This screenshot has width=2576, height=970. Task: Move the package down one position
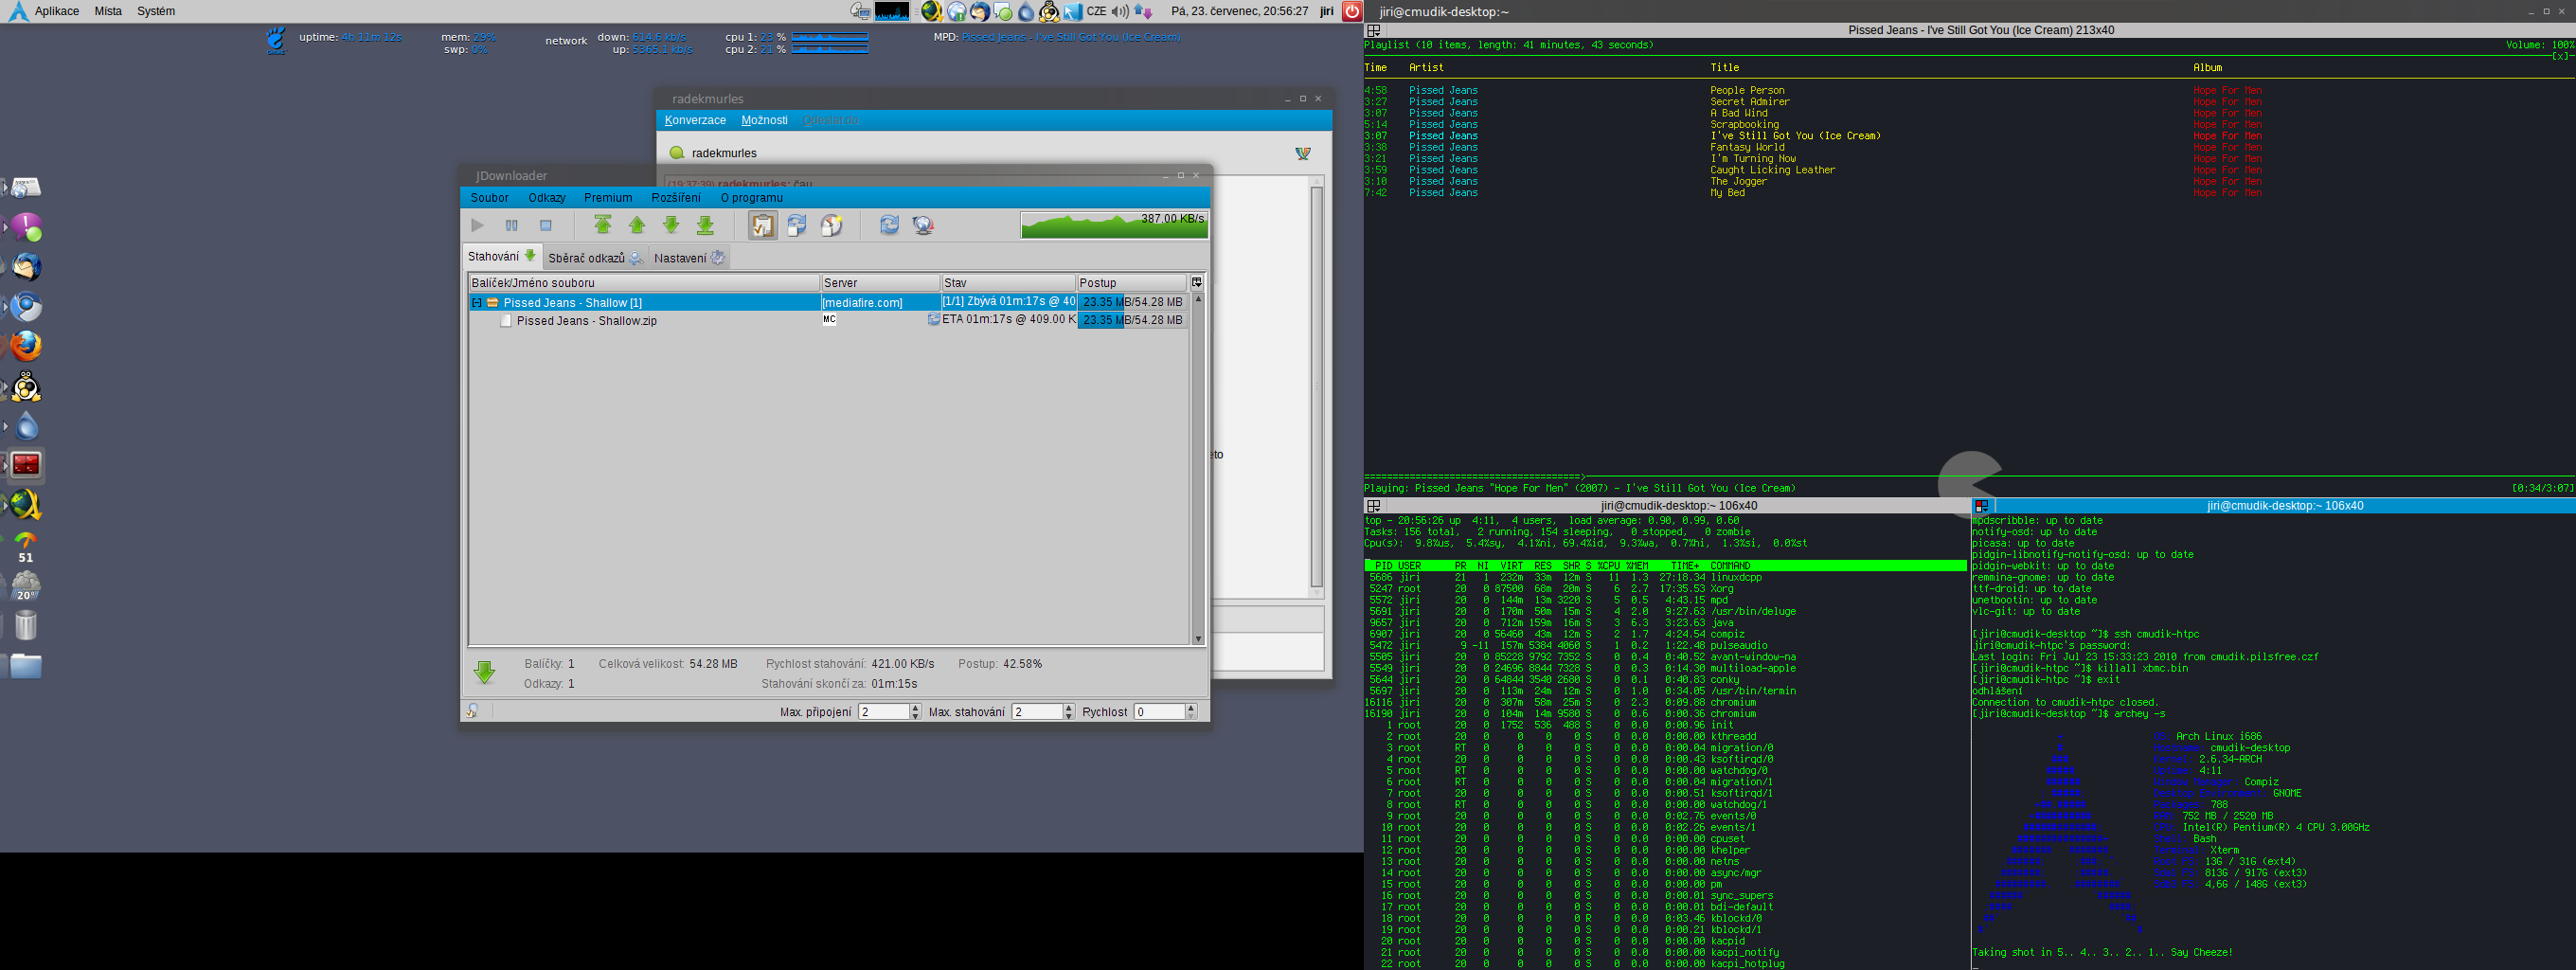[671, 226]
